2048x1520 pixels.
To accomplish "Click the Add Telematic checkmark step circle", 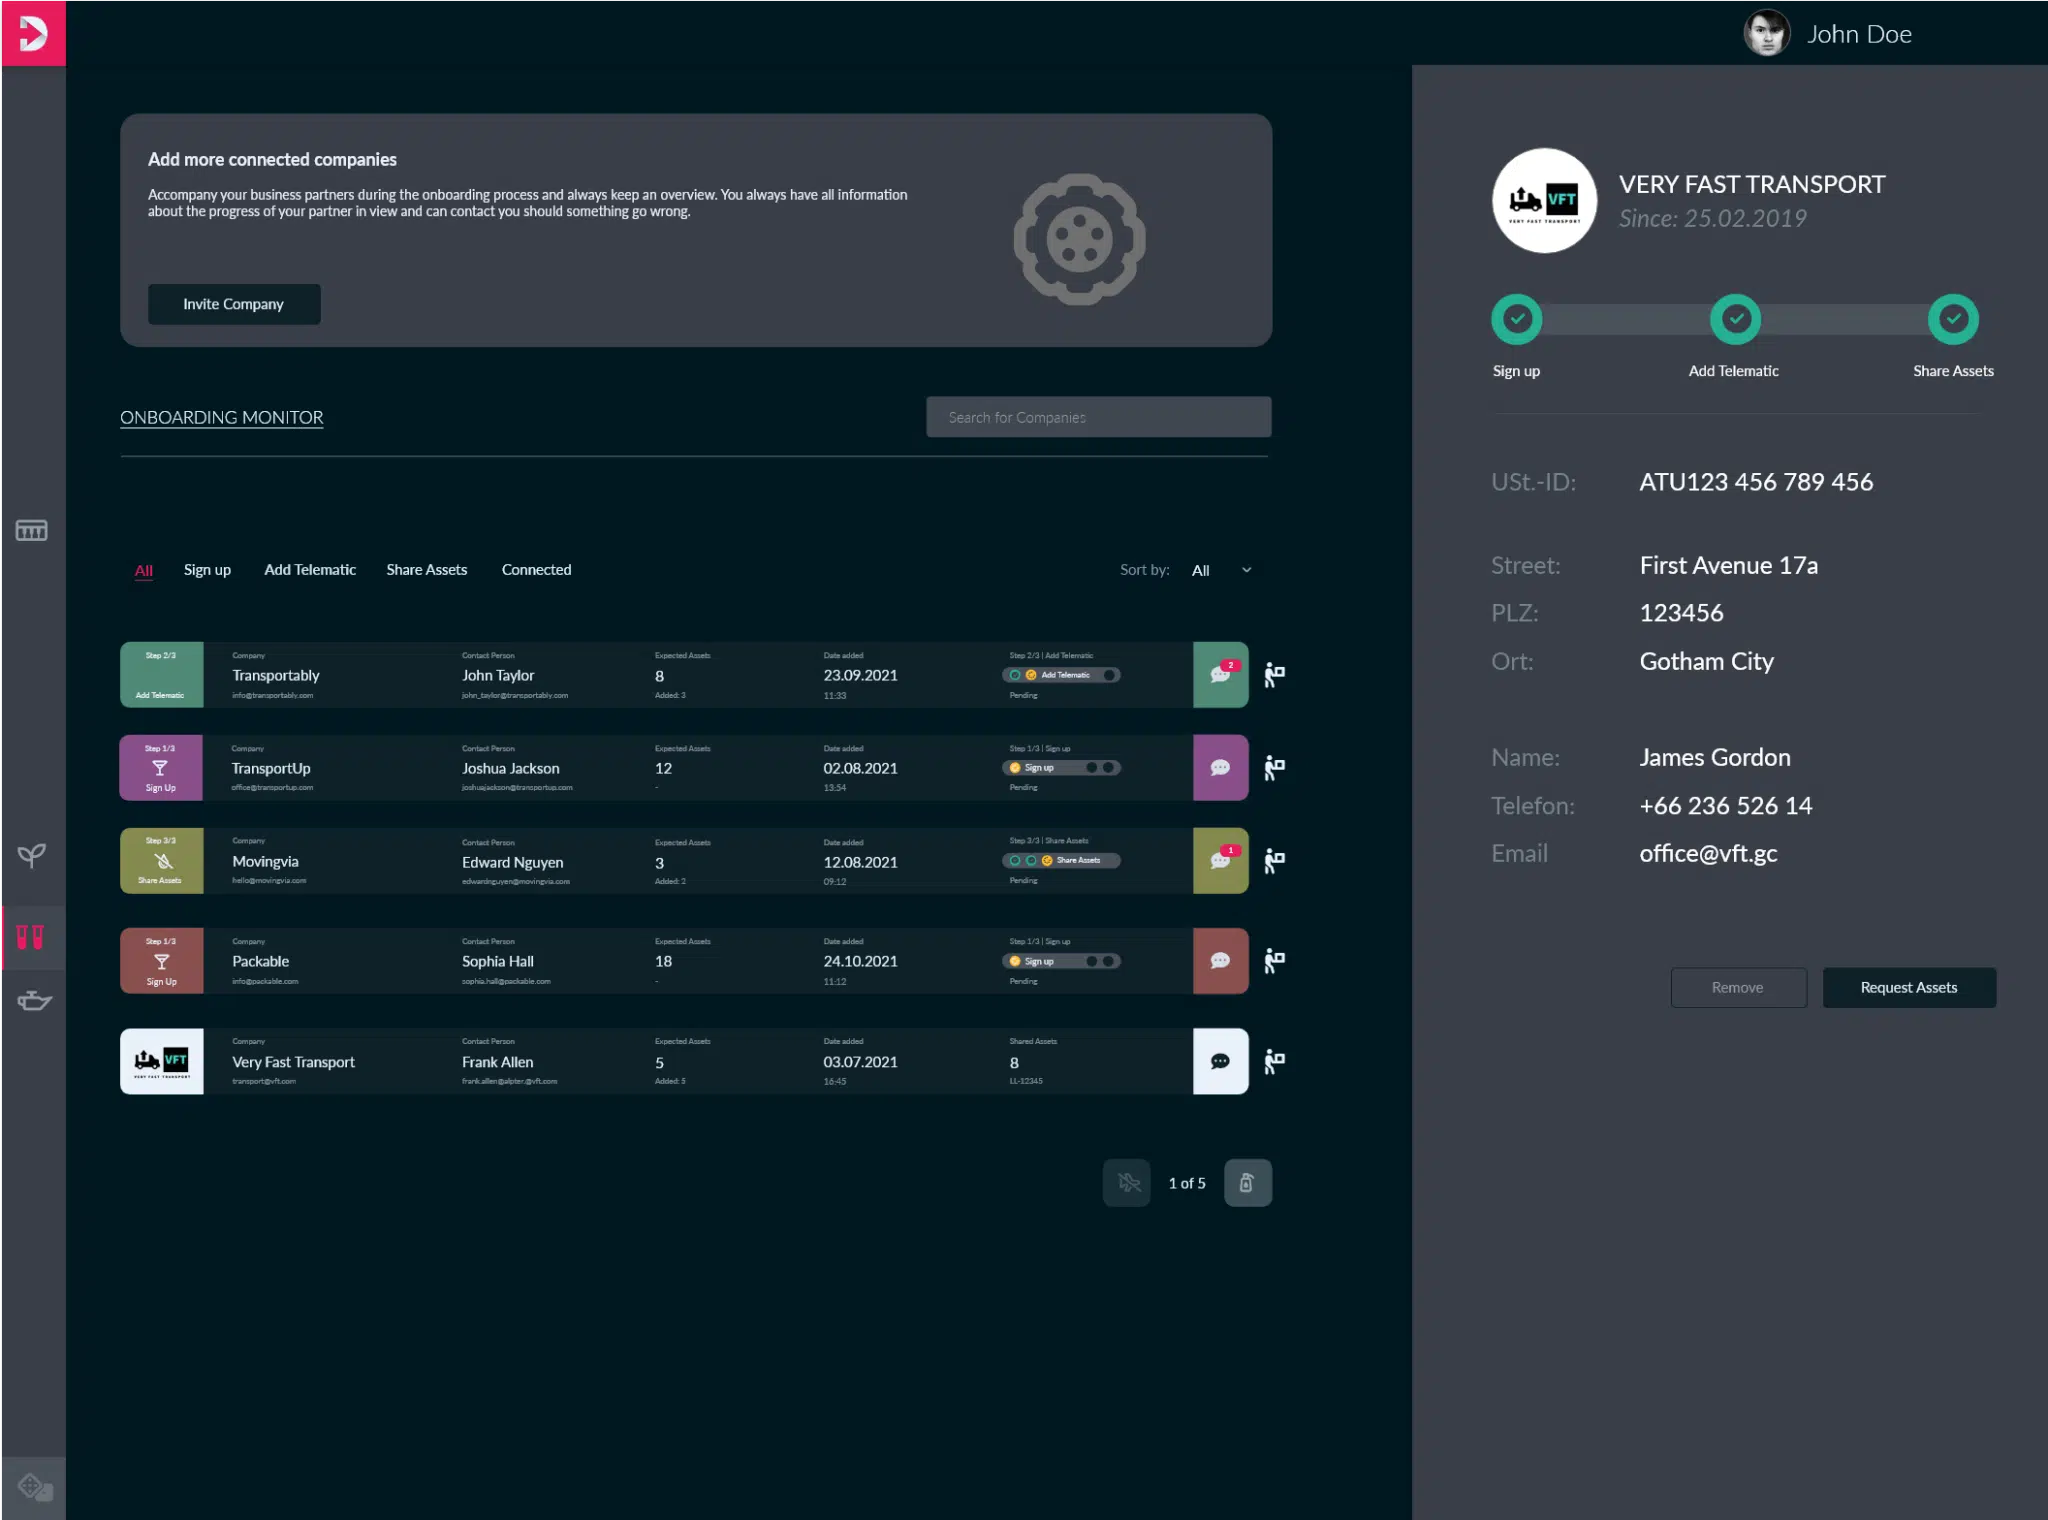I will click(x=1735, y=320).
